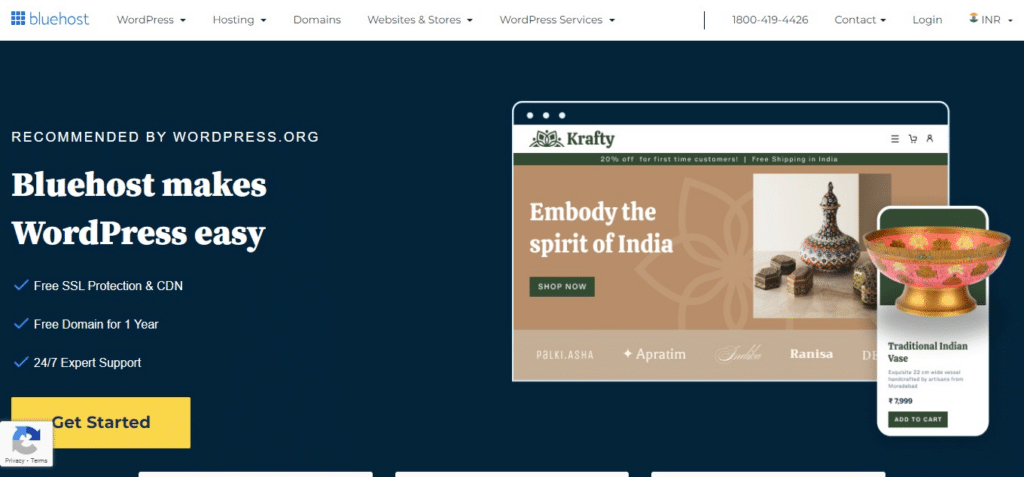Click 'Bluehost makes WordPress easy' heading
The image size is (1024, 477).
click(139, 209)
